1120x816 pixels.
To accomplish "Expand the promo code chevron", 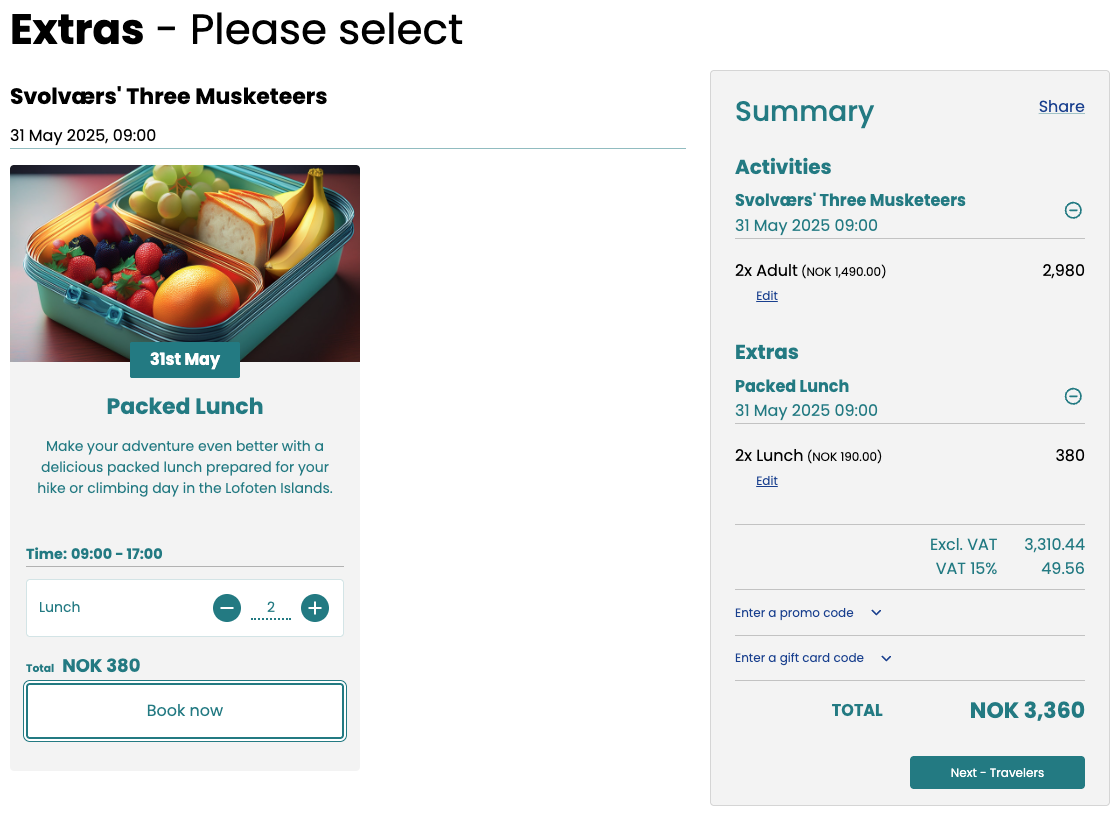I will tap(877, 613).
